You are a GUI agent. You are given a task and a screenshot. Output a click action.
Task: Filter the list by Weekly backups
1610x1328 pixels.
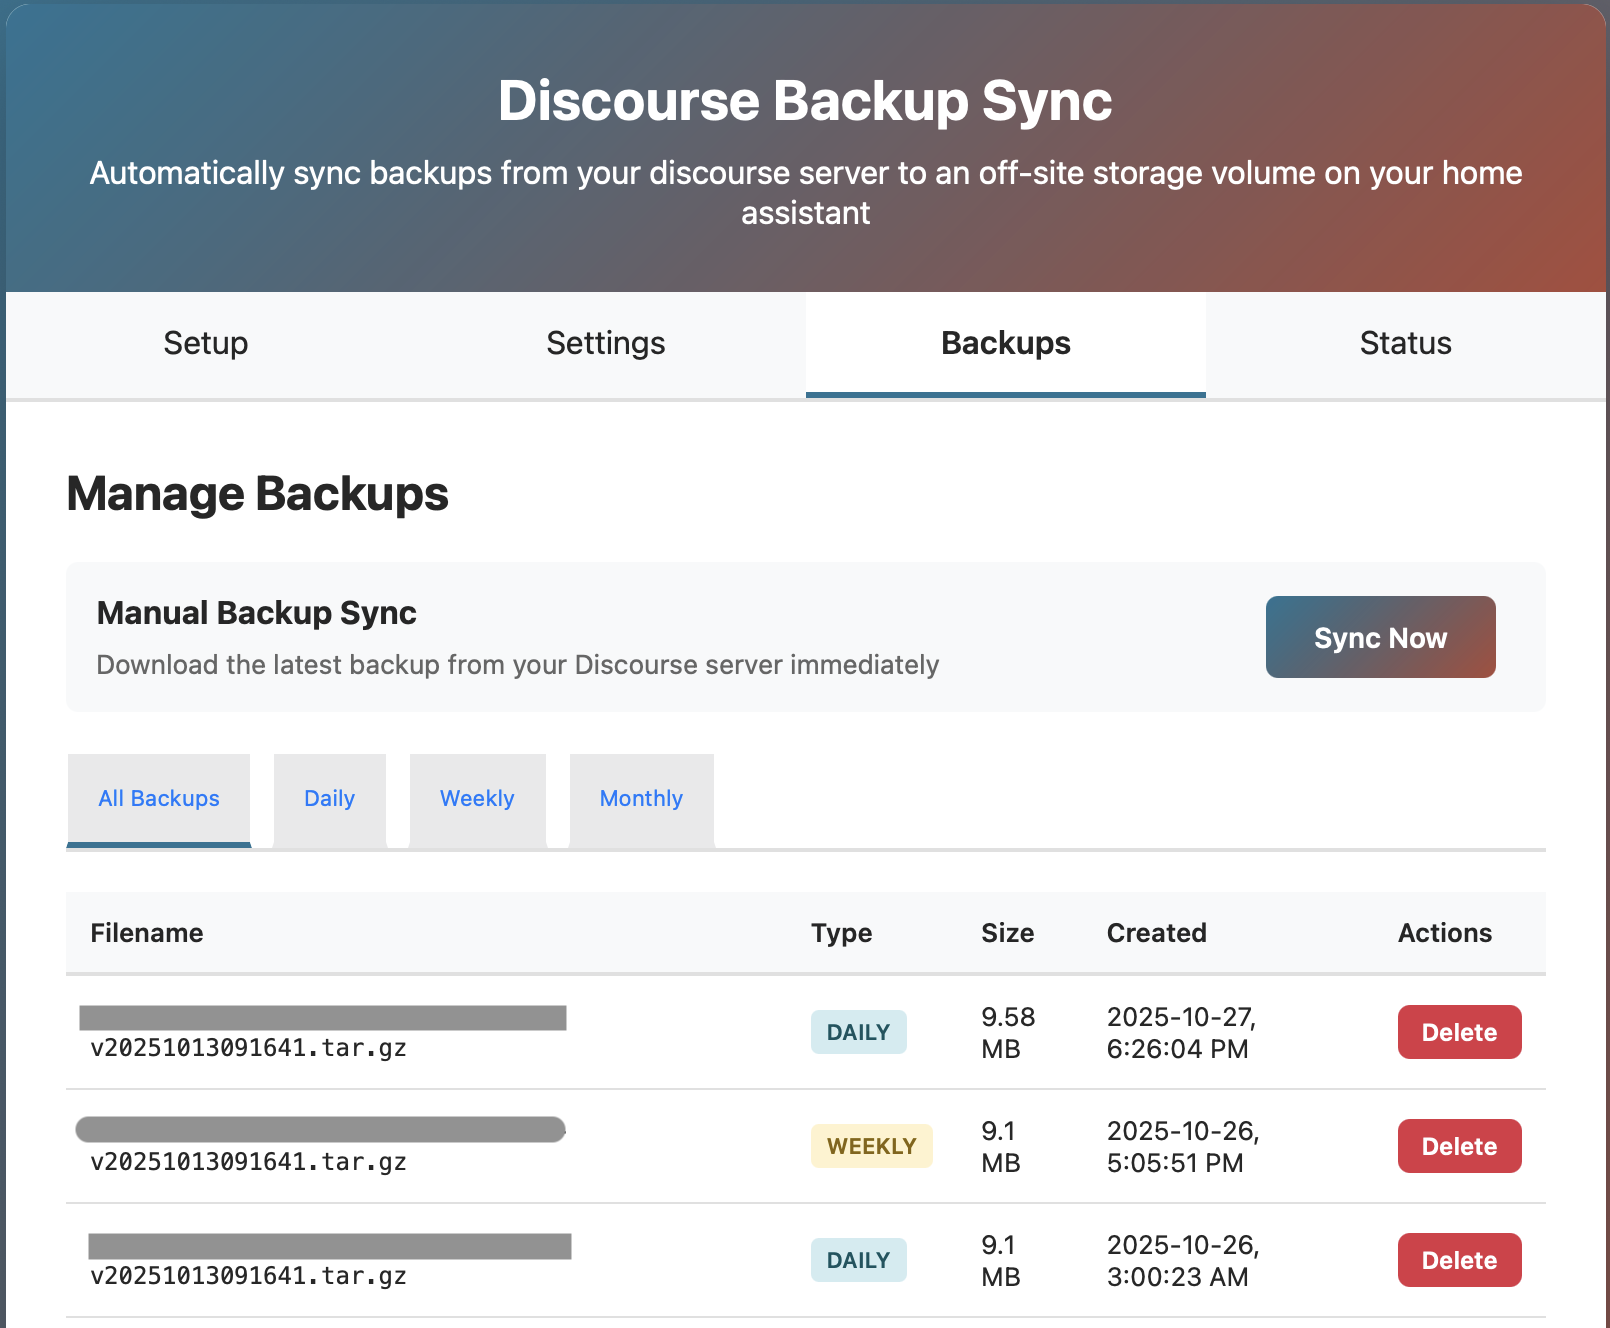[x=477, y=799]
